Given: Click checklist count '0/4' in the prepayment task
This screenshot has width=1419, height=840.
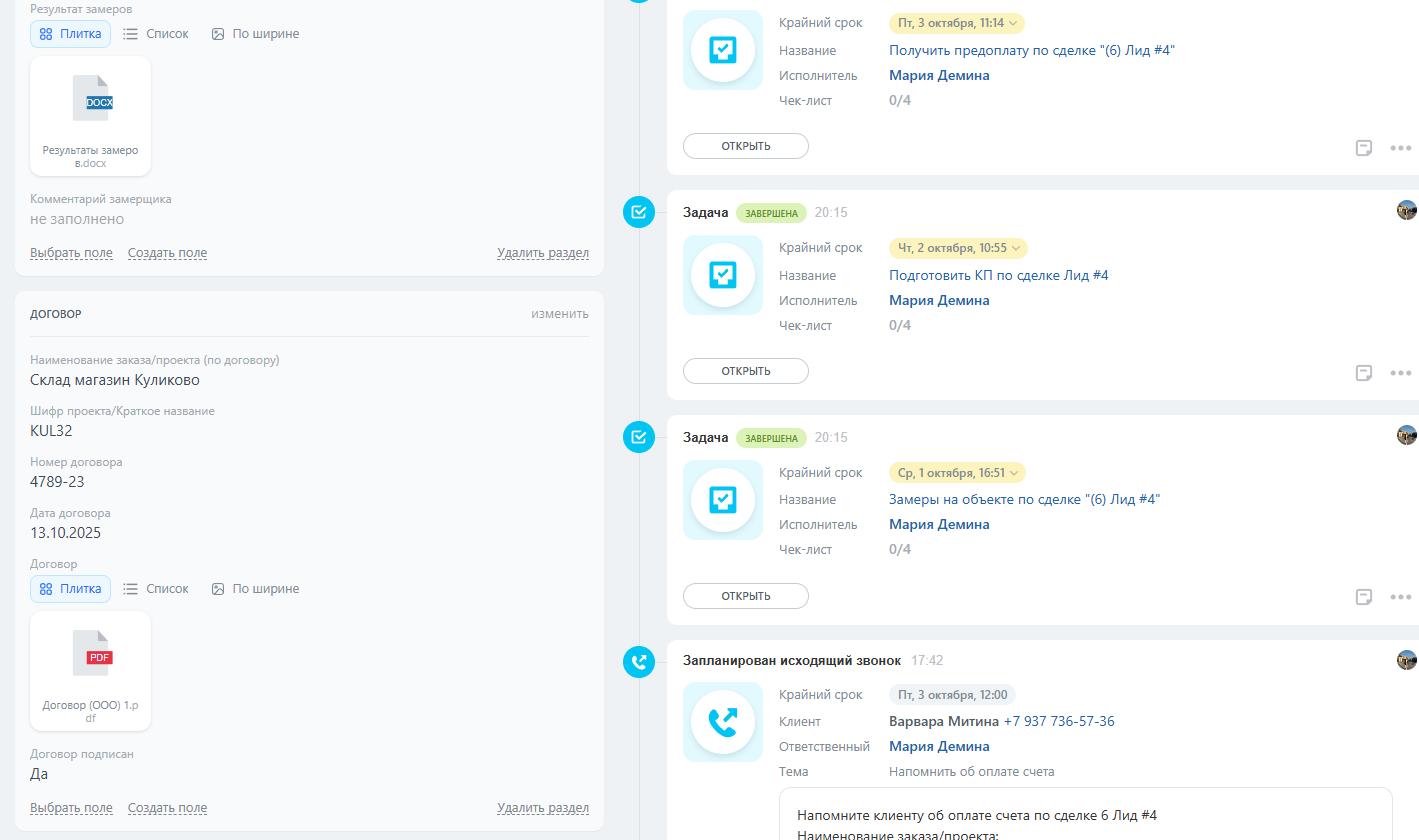Looking at the screenshot, I should coord(900,100).
